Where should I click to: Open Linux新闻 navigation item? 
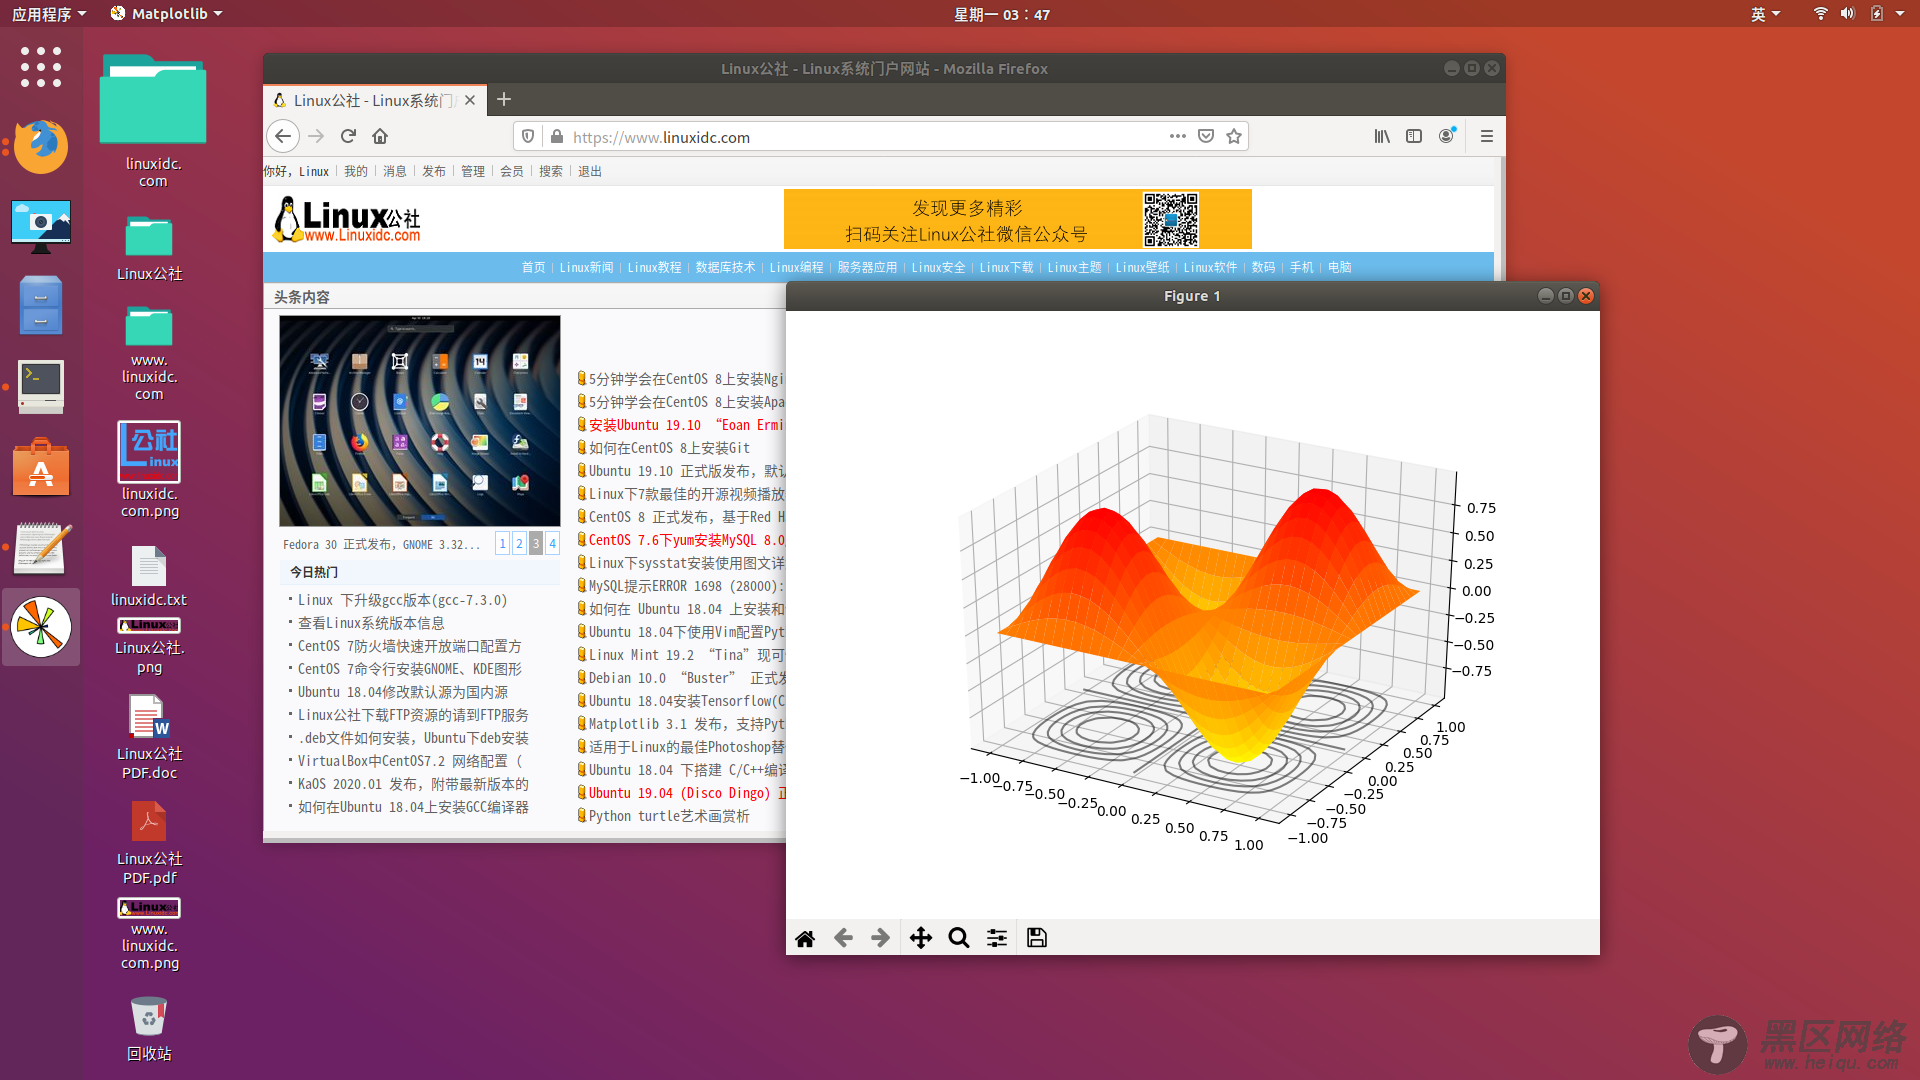(586, 267)
